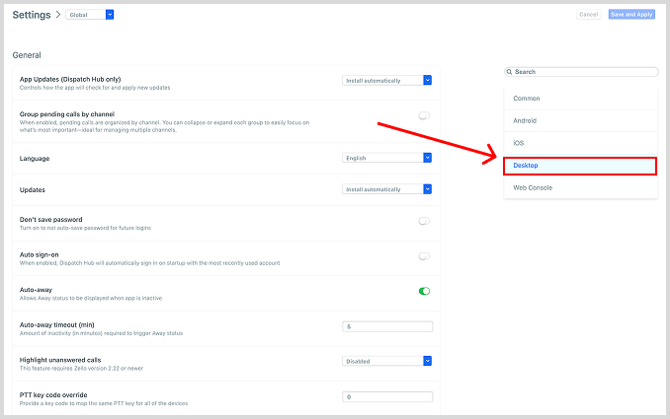Click the PTT key code override label
Image resolution: width=670 pixels, height=419 pixels.
[53, 395]
